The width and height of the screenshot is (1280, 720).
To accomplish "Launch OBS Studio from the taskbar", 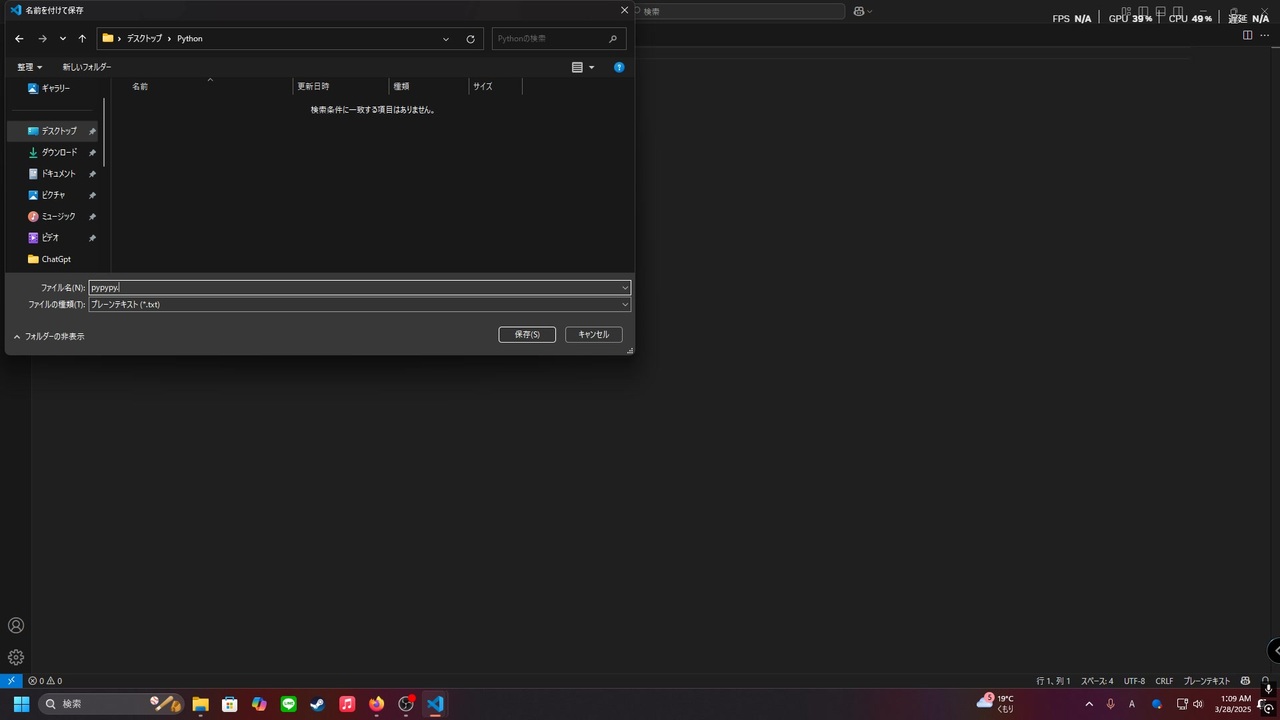I will coord(405,704).
